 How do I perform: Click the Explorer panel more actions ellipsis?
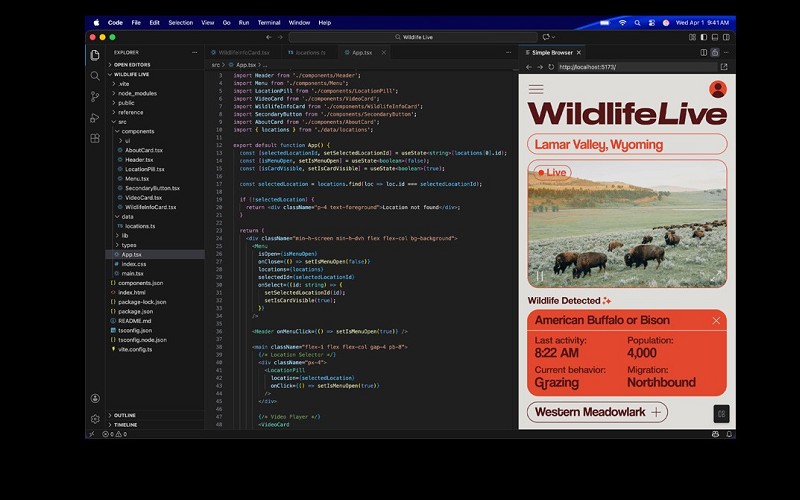[194, 53]
